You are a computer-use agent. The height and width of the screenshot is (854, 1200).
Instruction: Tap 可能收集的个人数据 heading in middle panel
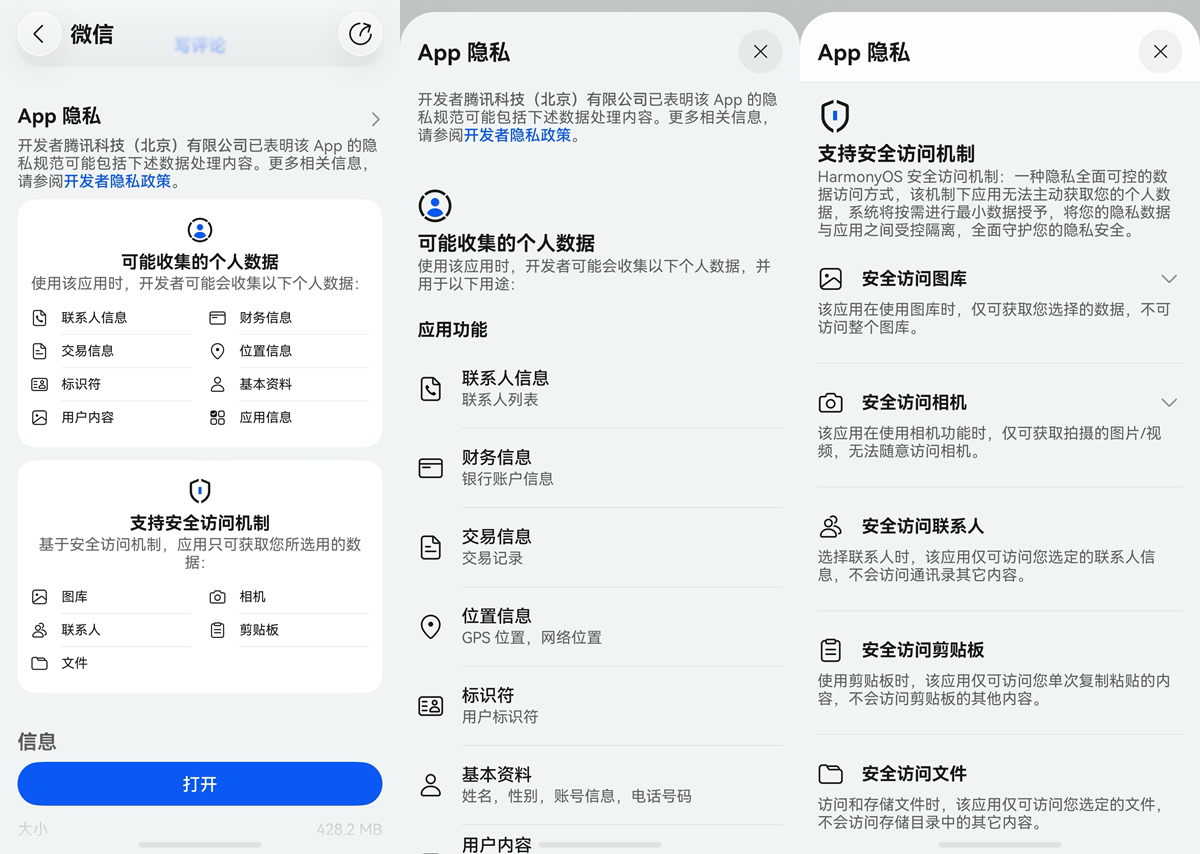(x=506, y=243)
